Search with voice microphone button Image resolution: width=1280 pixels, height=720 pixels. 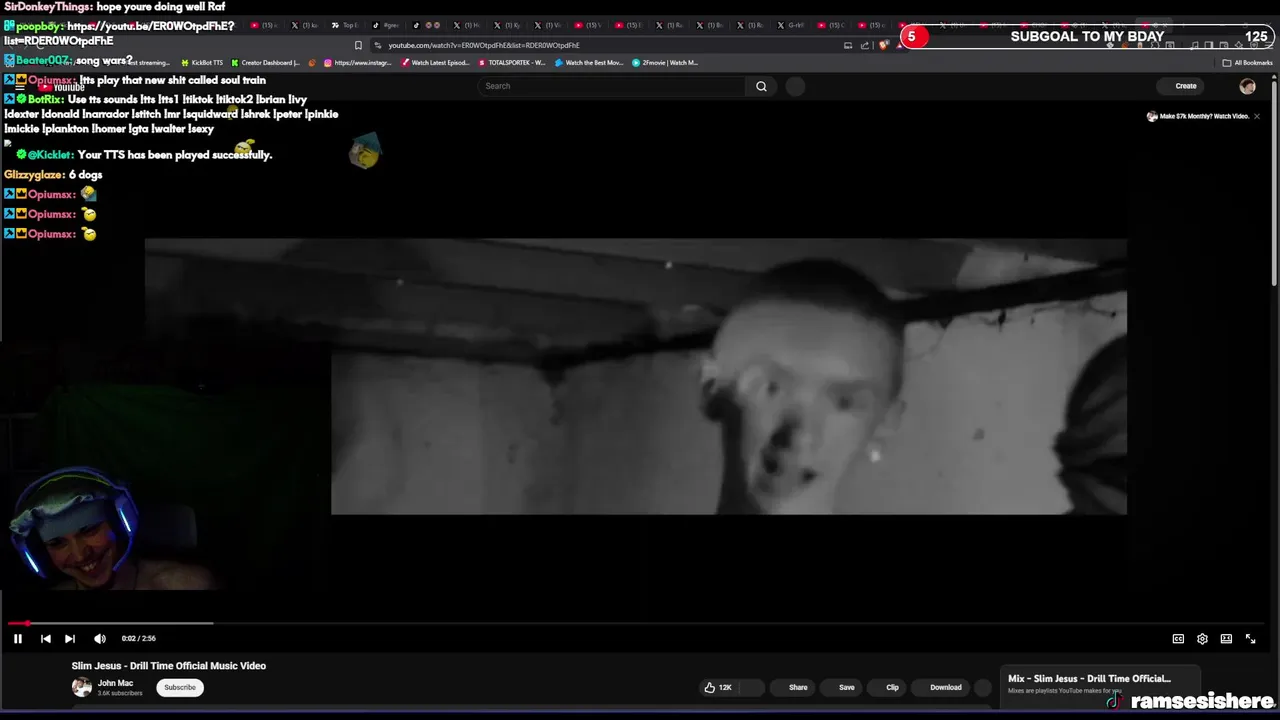[x=795, y=86]
